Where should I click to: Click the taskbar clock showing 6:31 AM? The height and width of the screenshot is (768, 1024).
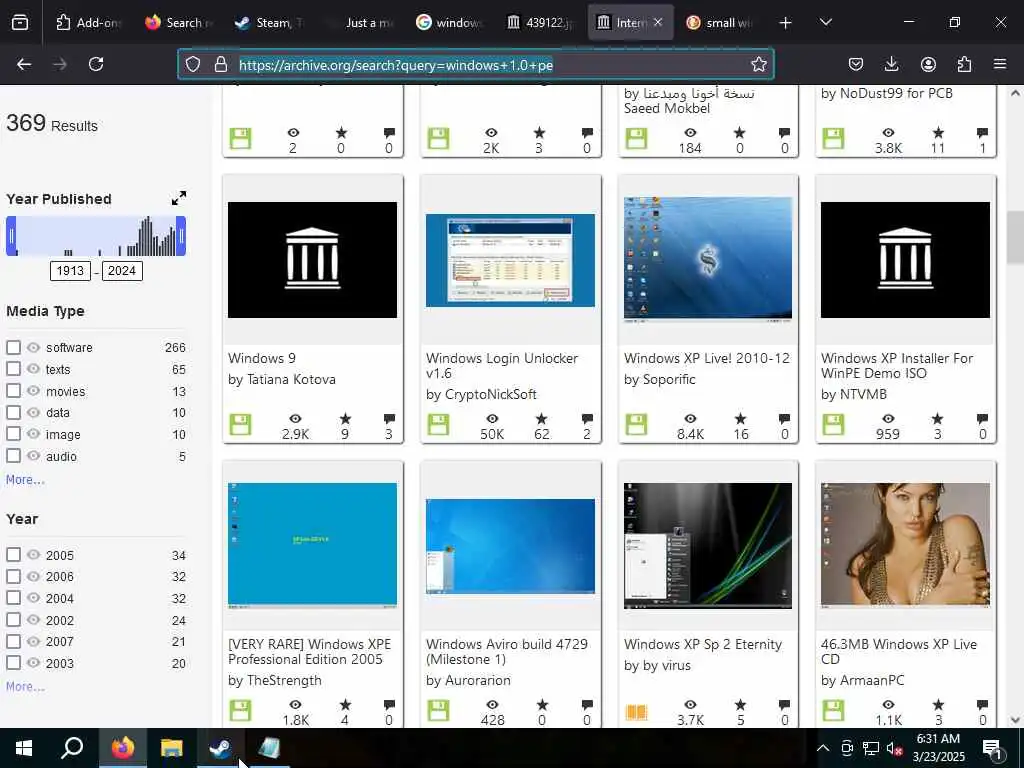coord(938,748)
